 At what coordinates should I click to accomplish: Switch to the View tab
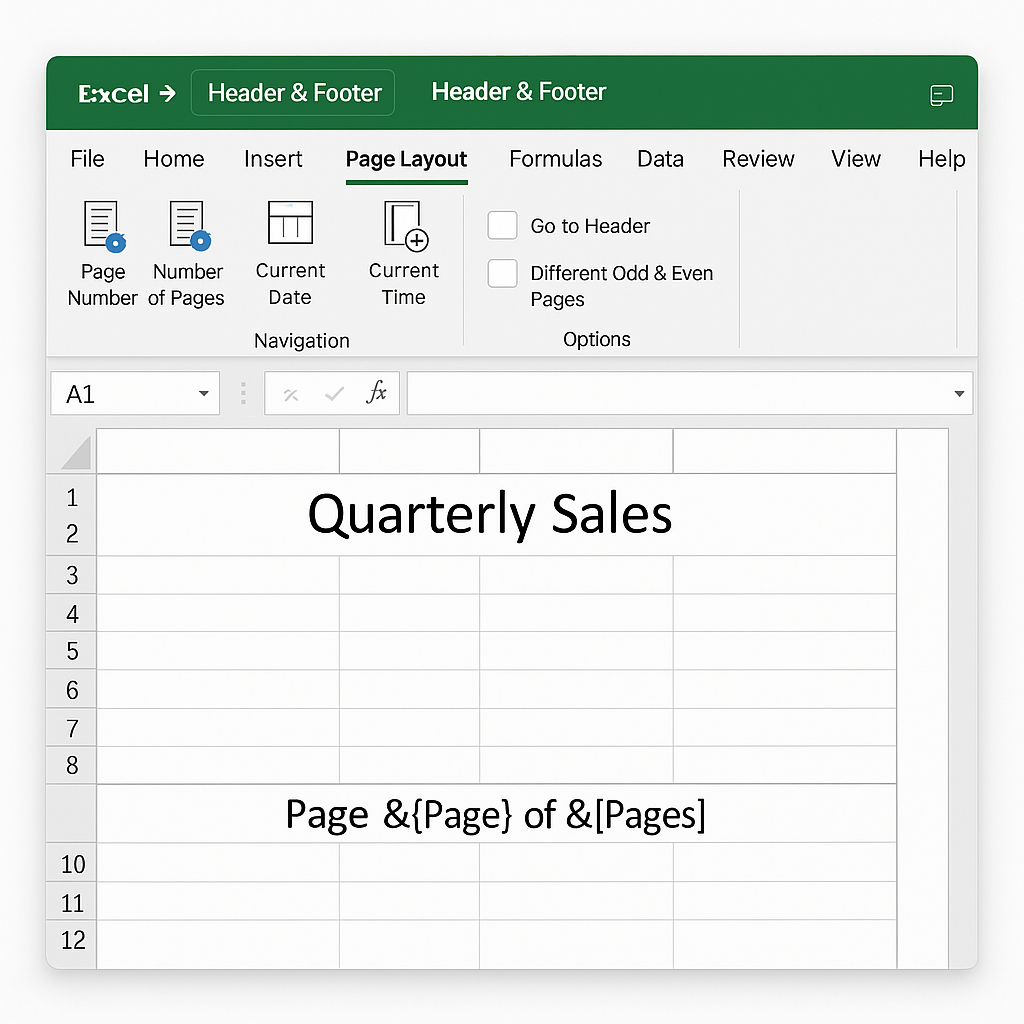[856, 159]
